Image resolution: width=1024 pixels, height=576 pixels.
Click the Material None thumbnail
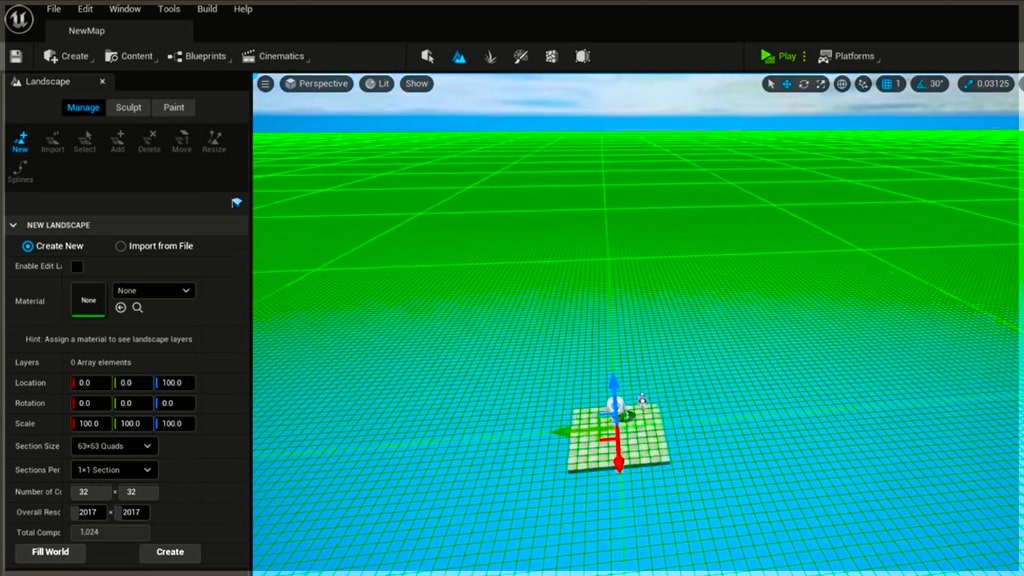(88, 300)
